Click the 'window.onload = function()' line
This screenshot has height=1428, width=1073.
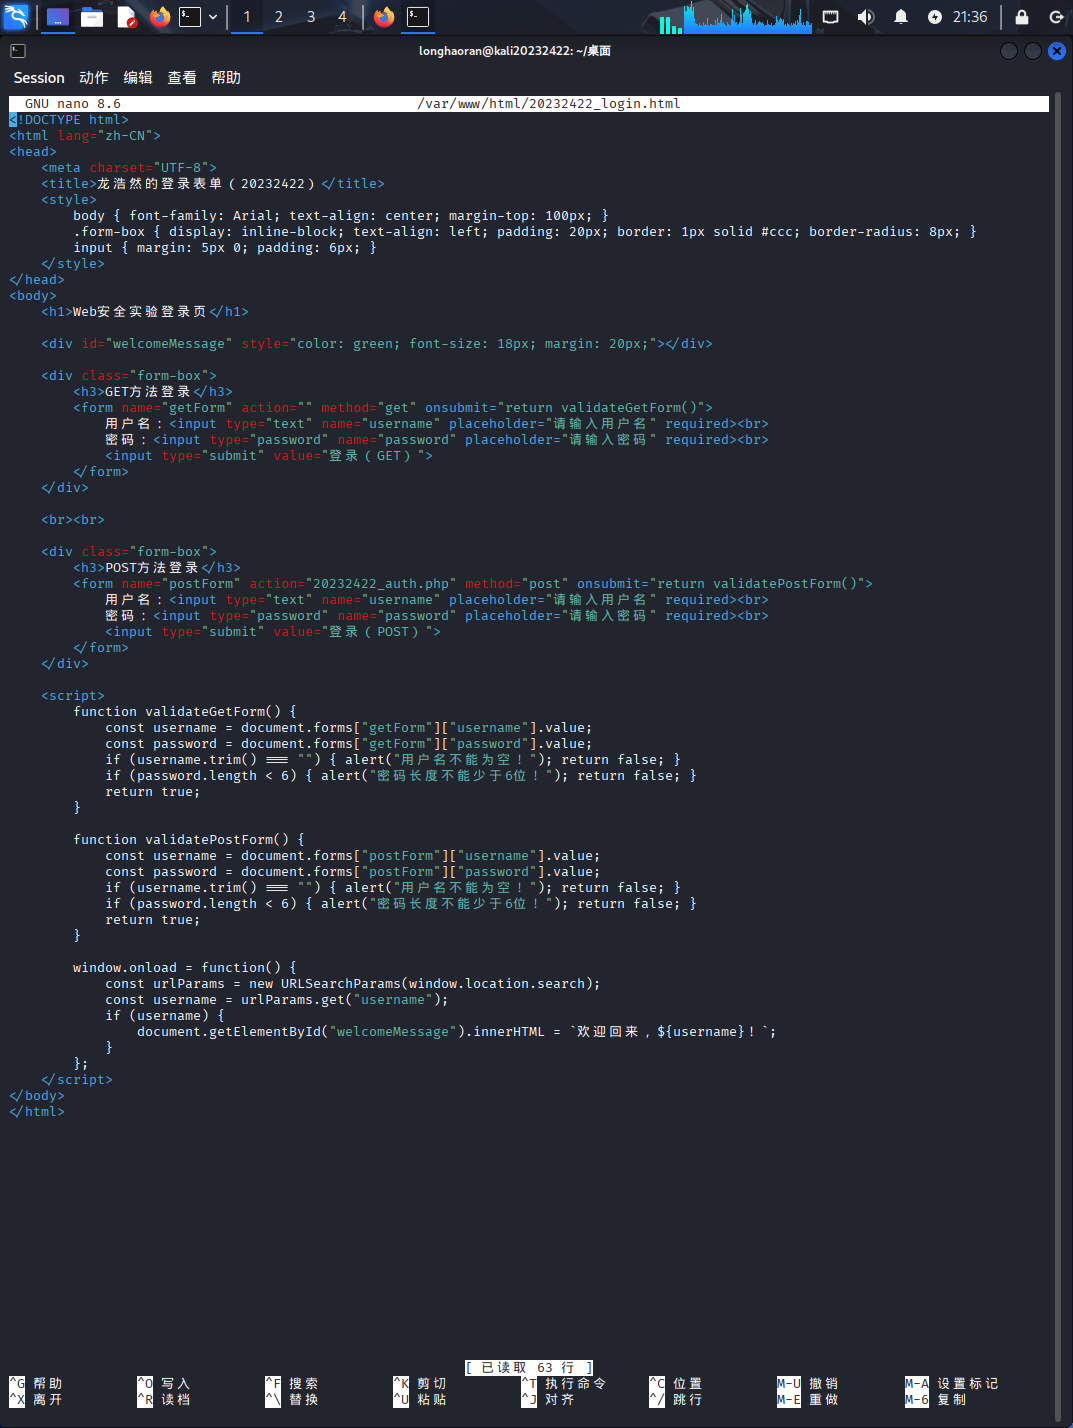point(185,968)
